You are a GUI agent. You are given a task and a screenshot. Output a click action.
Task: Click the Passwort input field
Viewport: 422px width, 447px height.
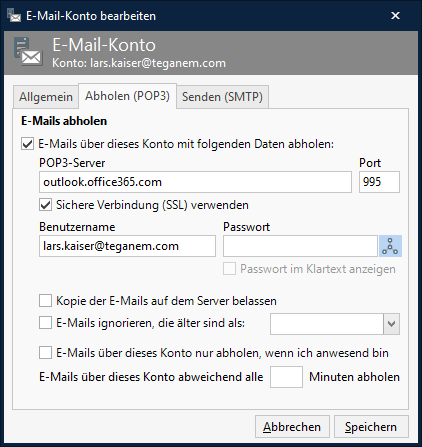click(300, 246)
